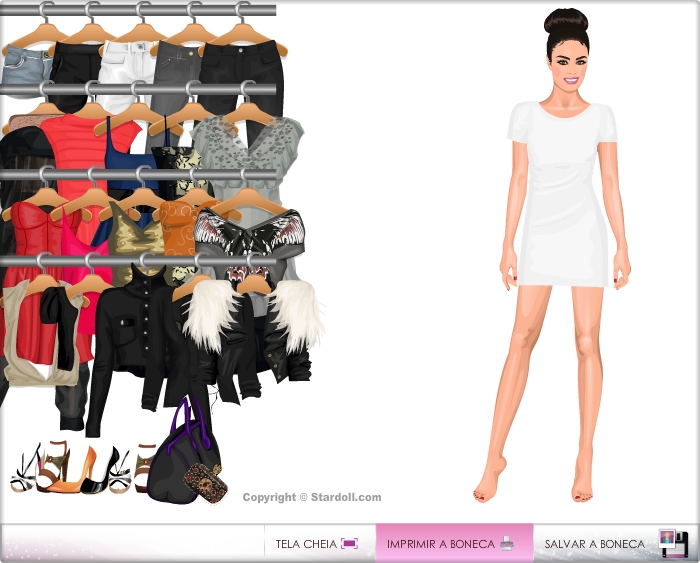Click SALVAR A BONECA save button
This screenshot has height=563, width=700.
(616, 543)
